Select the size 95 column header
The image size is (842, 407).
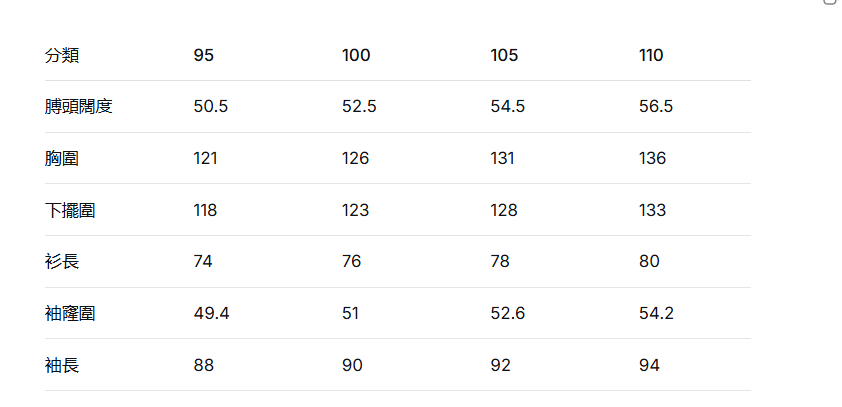point(203,55)
